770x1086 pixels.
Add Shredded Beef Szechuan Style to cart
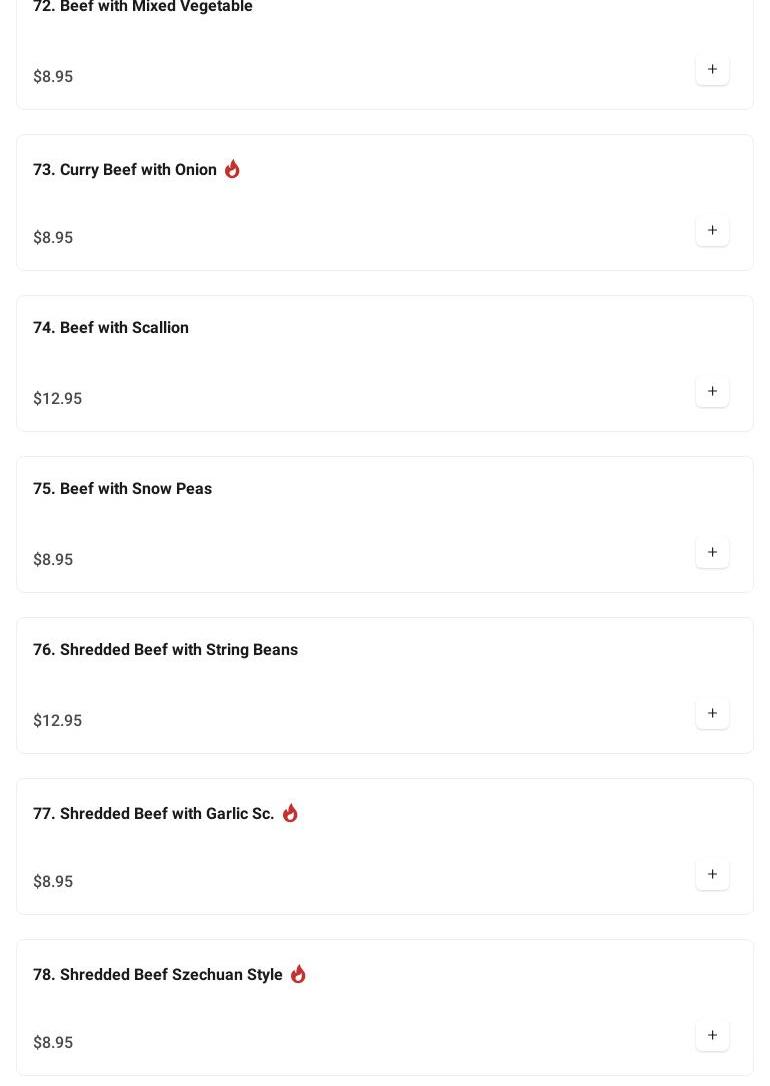712,1036
